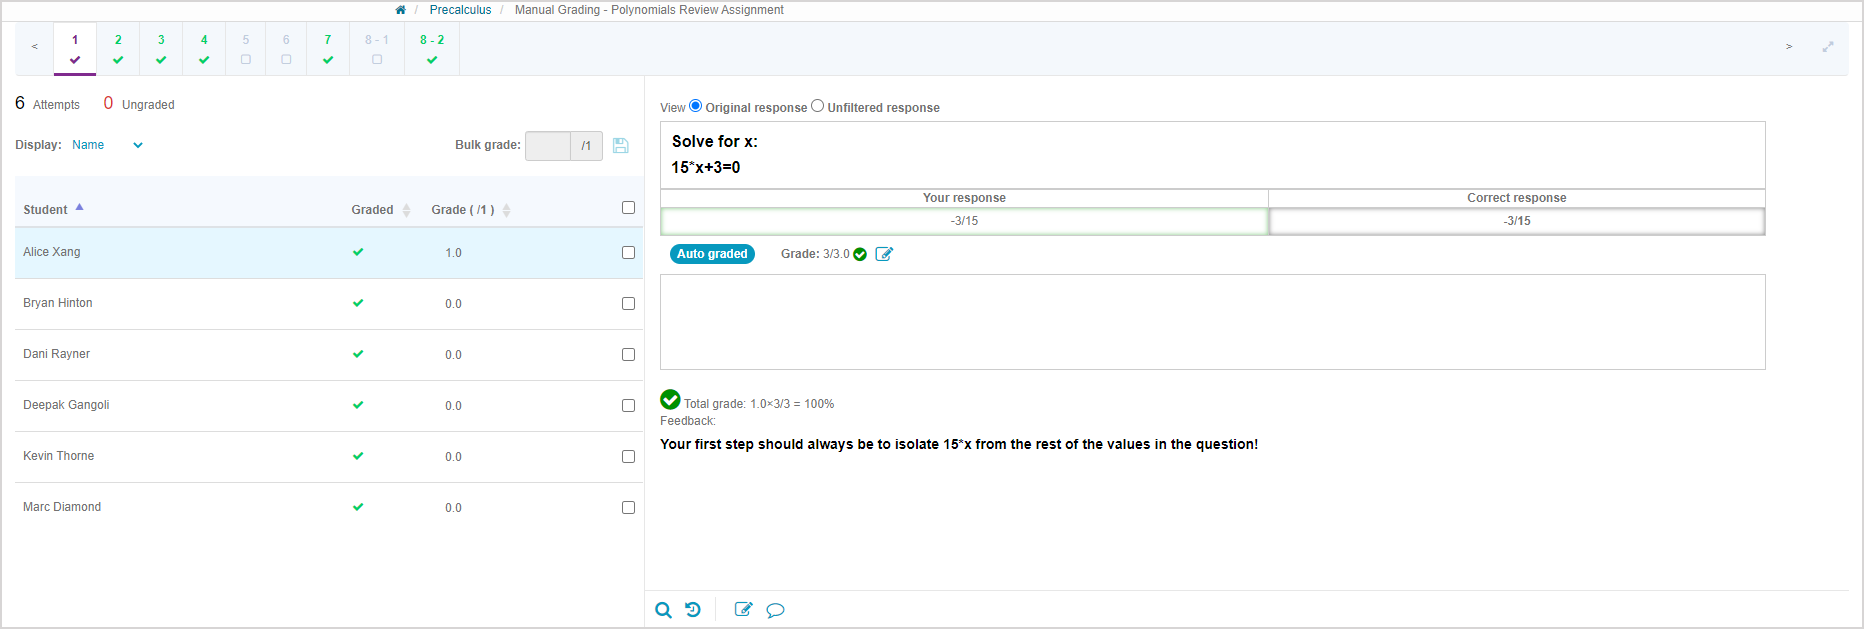Toggle the select-all students checkbox
The image size is (1864, 629).
point(628,208)
